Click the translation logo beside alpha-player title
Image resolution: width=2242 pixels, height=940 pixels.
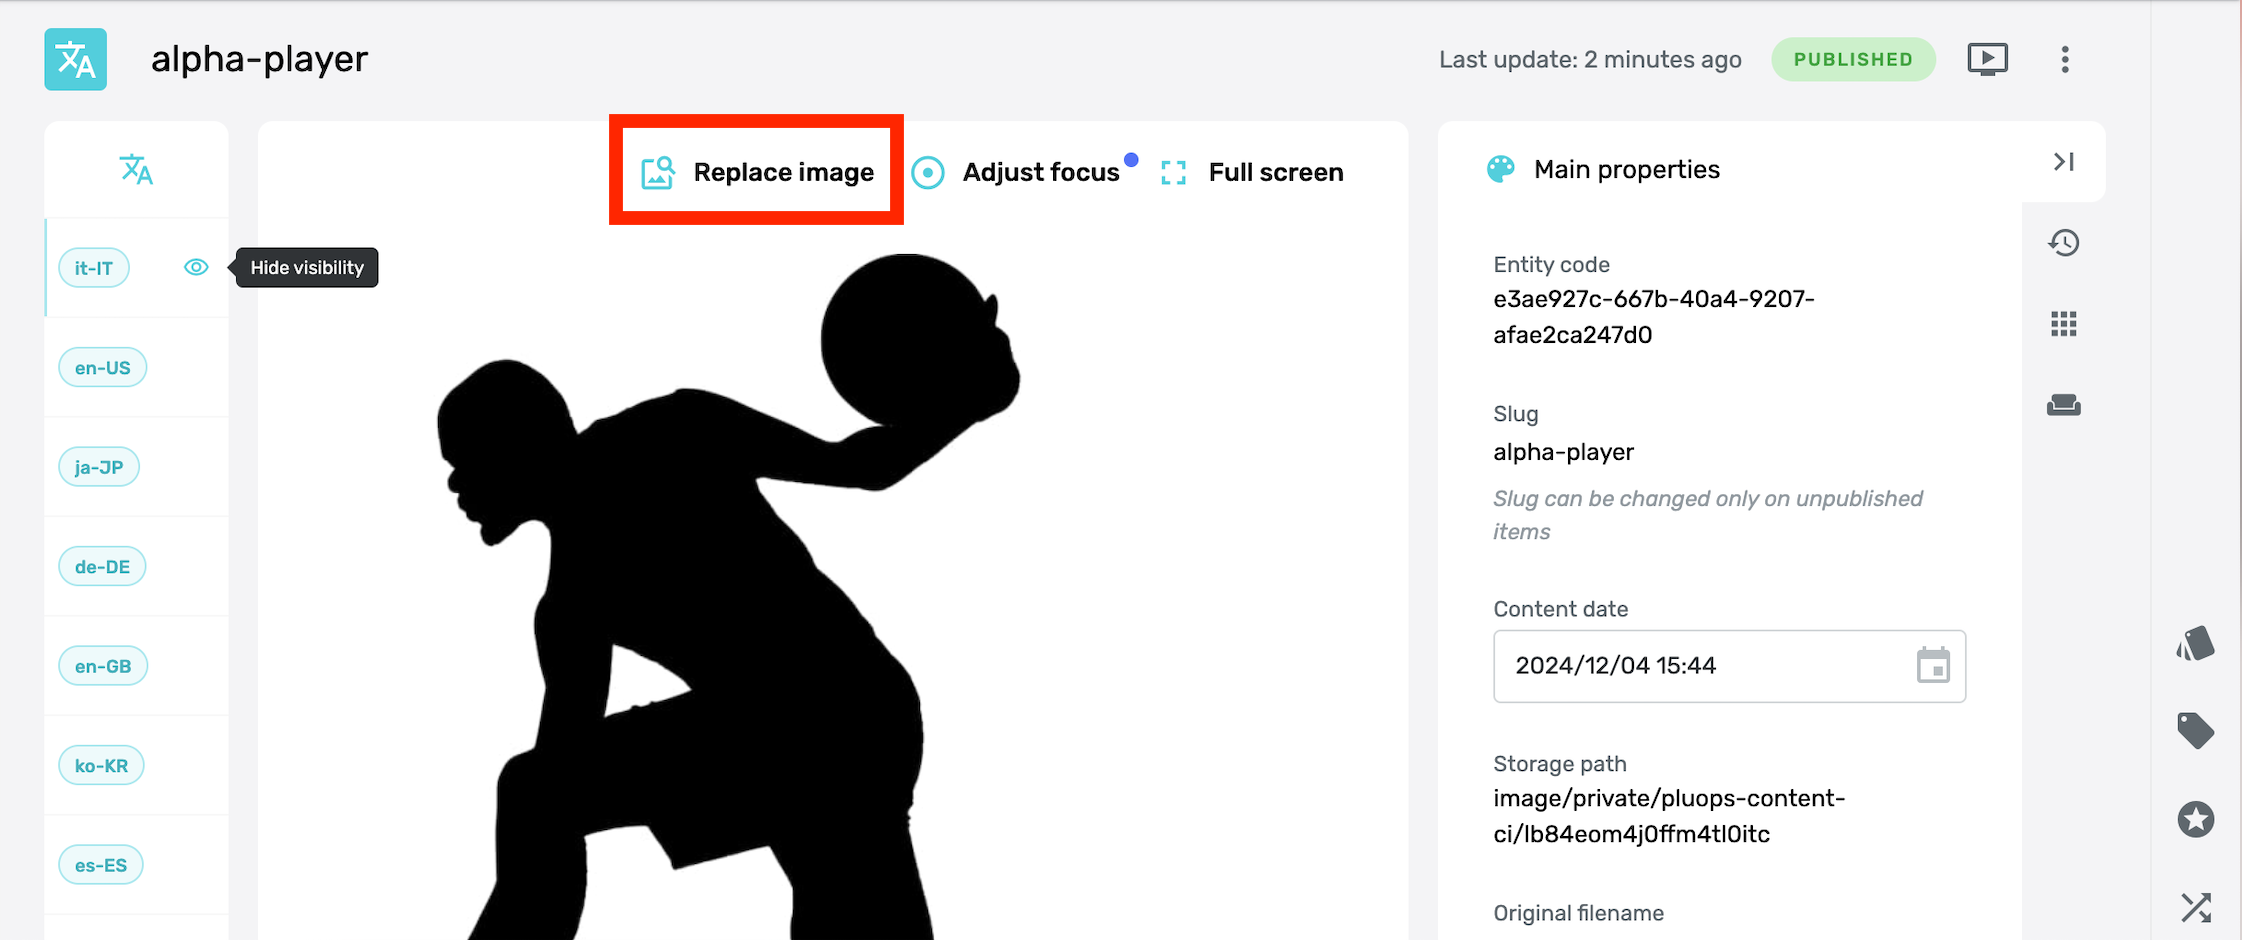click(76, 60)
